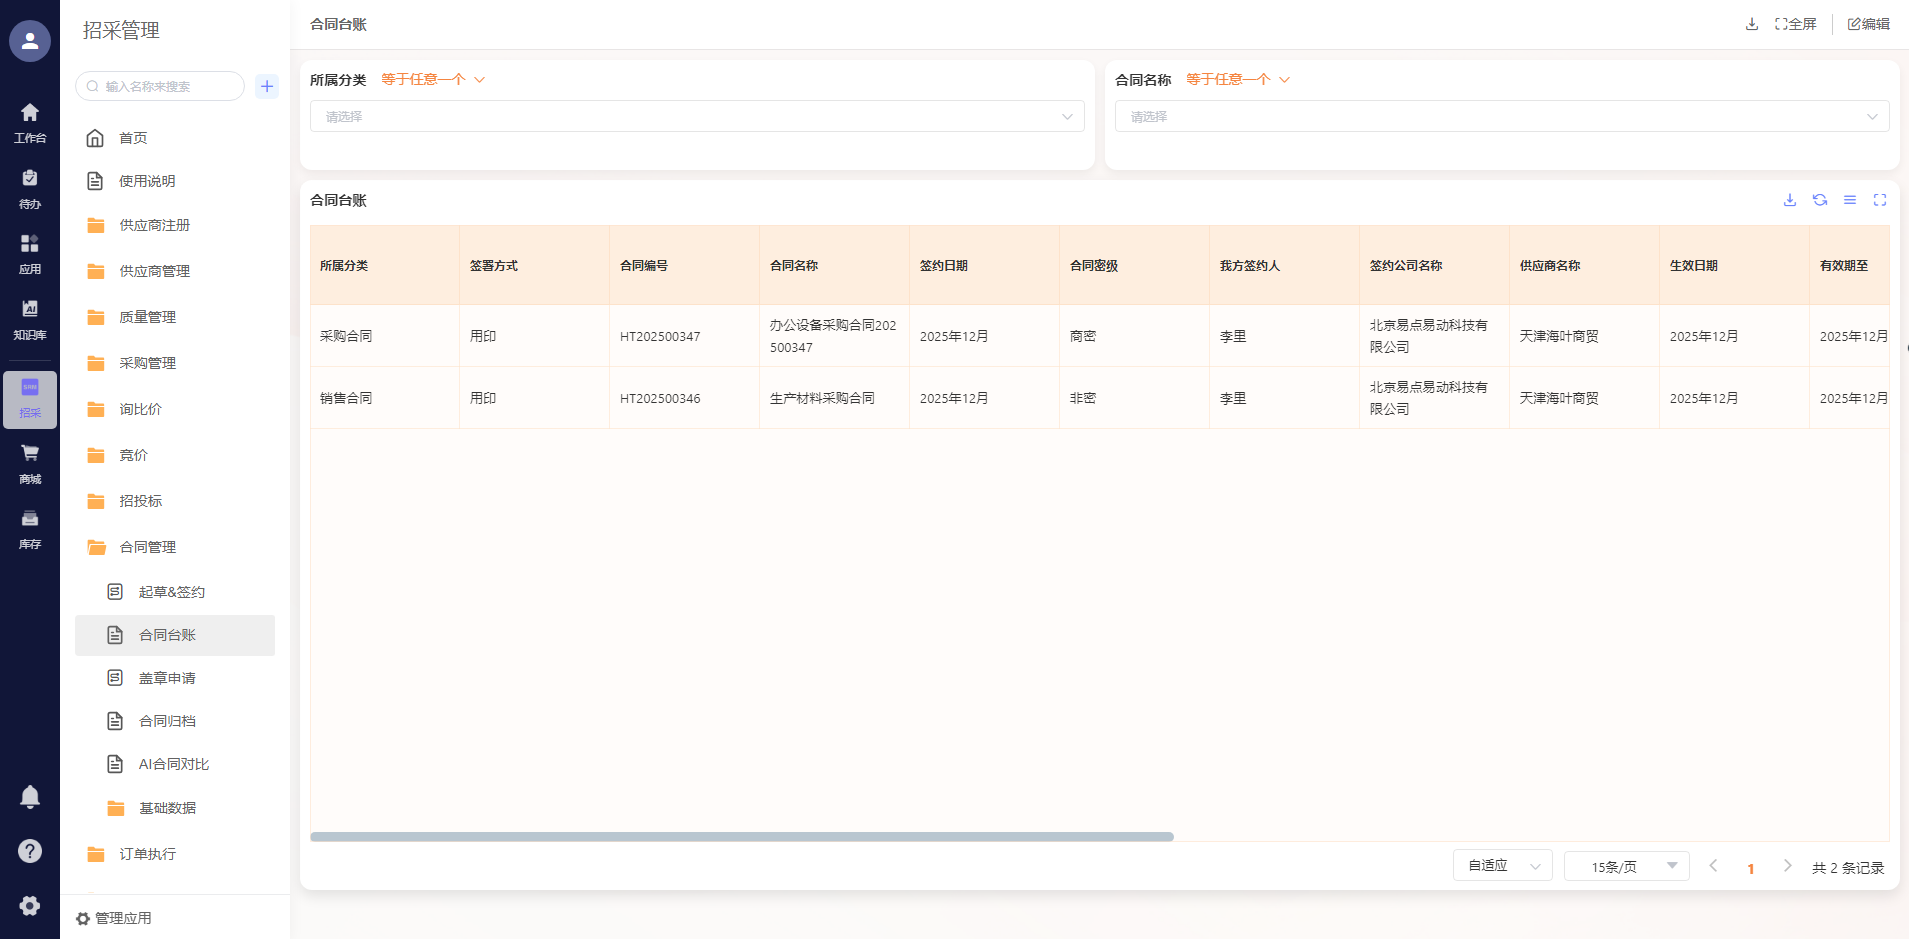Viewport: 1909px width, 939px height.
Task: Open the 合同归档 menu item
Action: coord(167,721)
